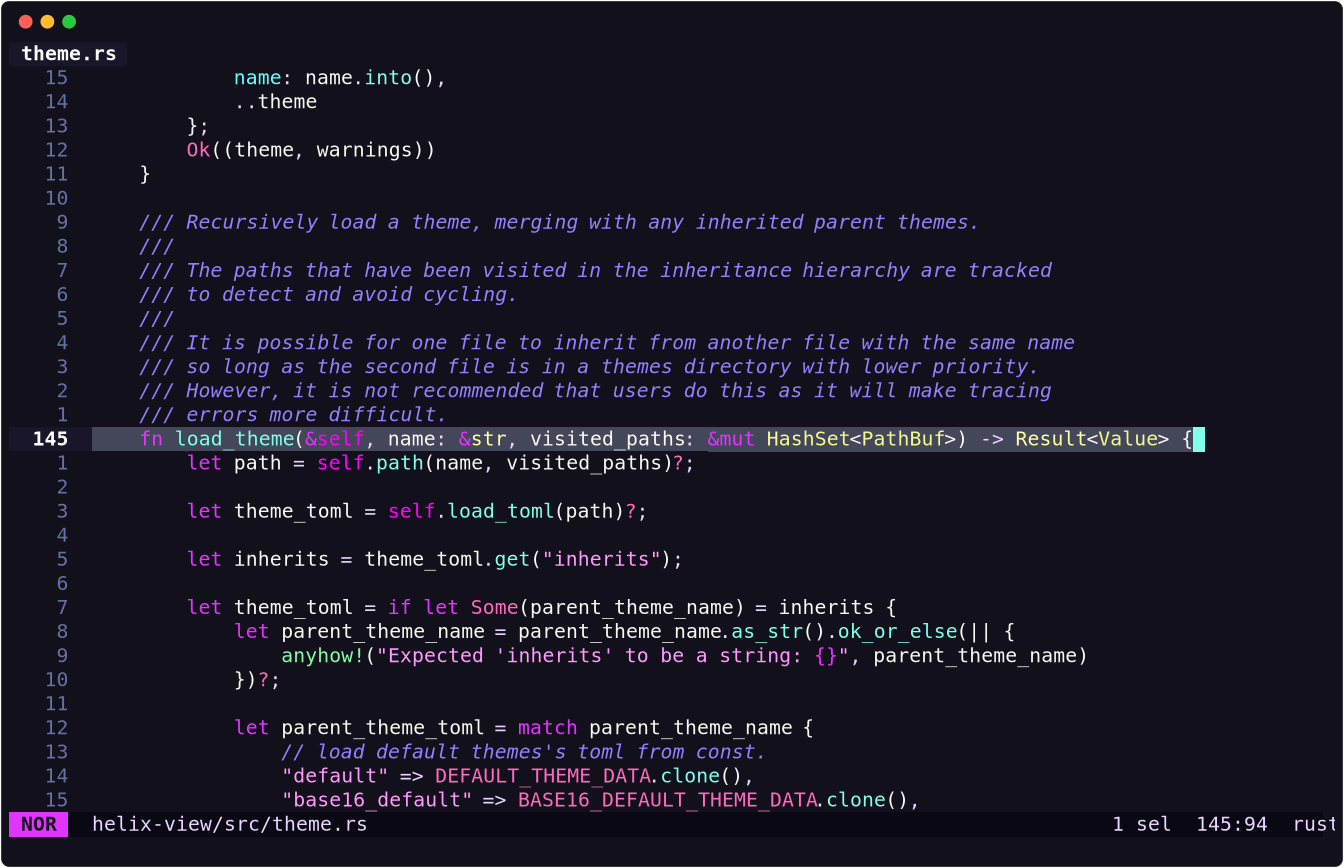Click the helix-view/src/theme.rs file path
Viewport: 1344px width, 868px height.
coord(229,824)
